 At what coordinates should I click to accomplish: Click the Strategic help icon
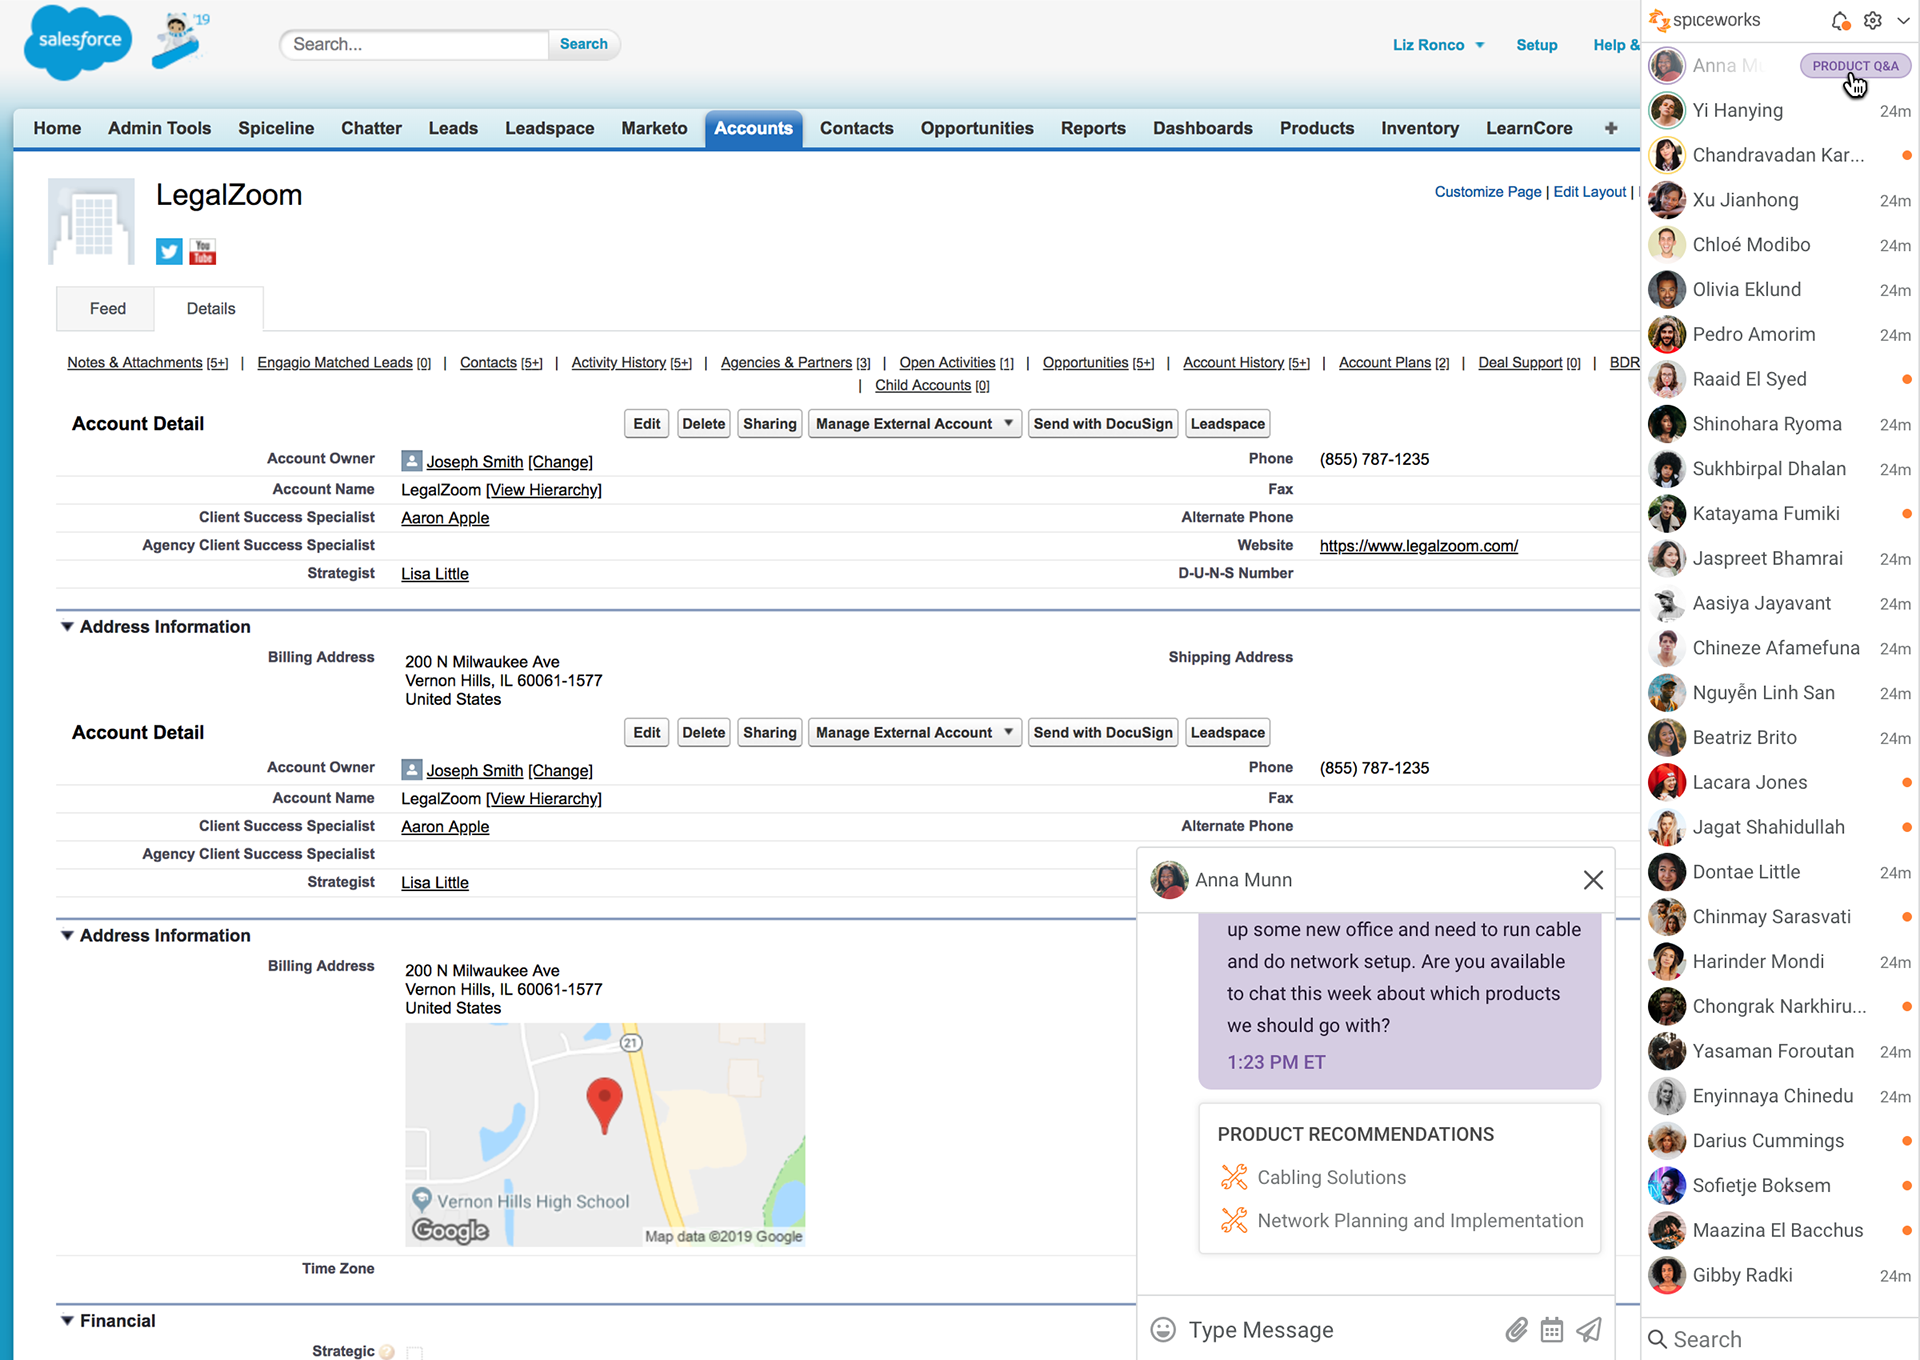tap(387, 1351)
